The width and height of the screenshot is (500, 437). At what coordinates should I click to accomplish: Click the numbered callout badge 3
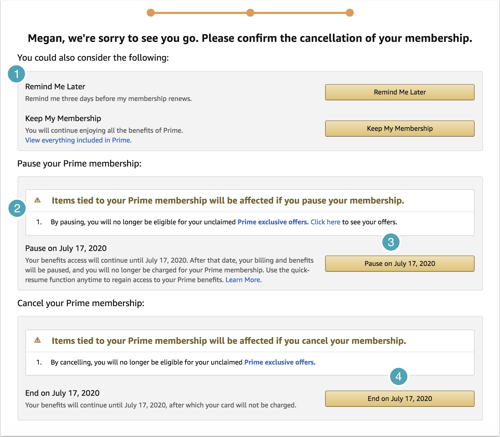tap(391, 242)
